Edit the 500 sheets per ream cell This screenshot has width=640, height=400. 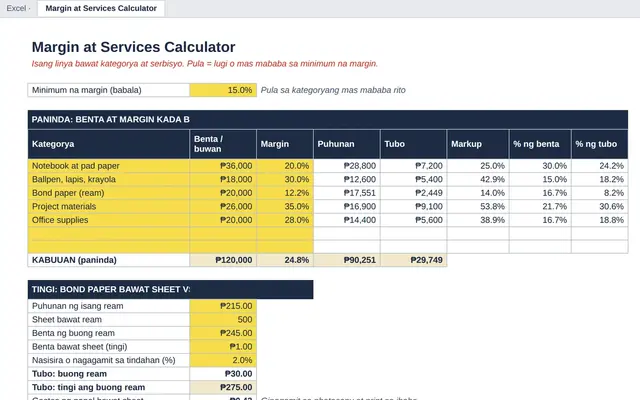(223, 320)
